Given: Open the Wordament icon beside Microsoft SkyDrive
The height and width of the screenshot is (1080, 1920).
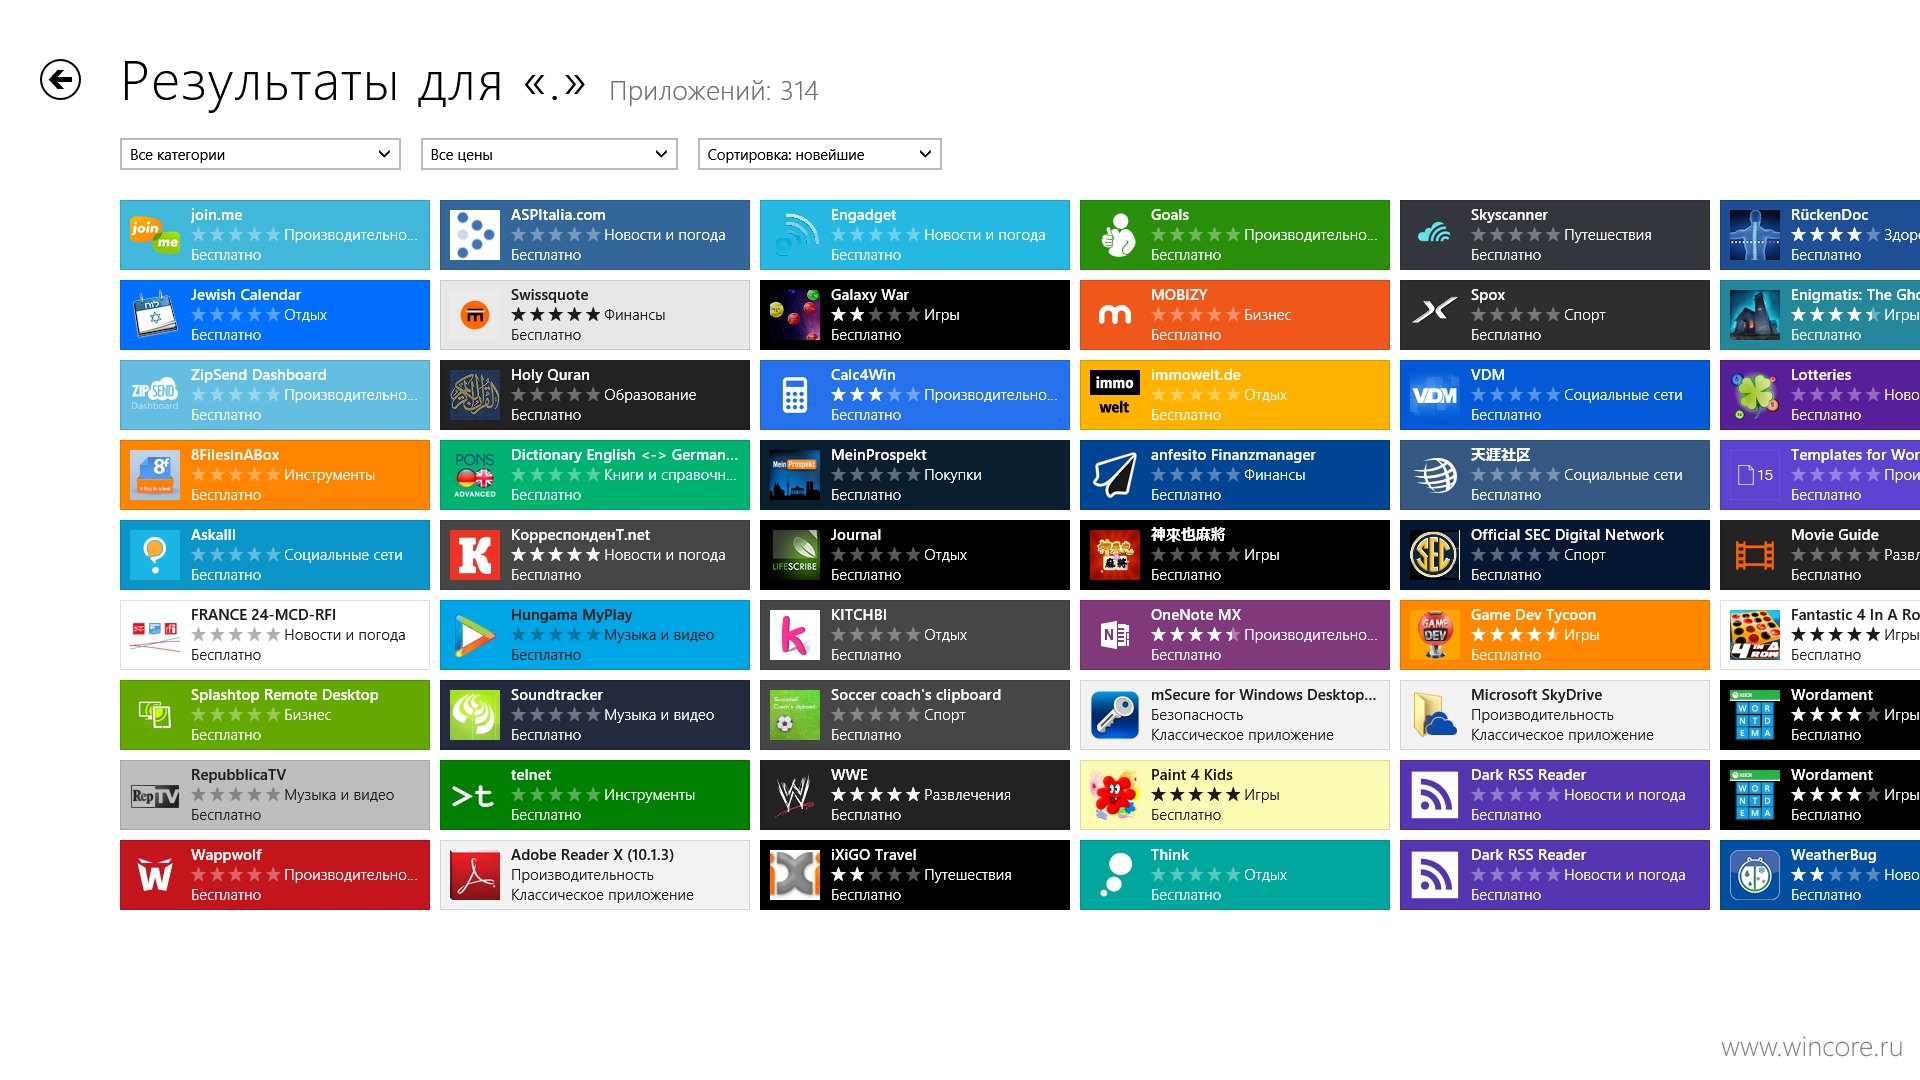Looking at the screenshot, I should [1755, 715].
